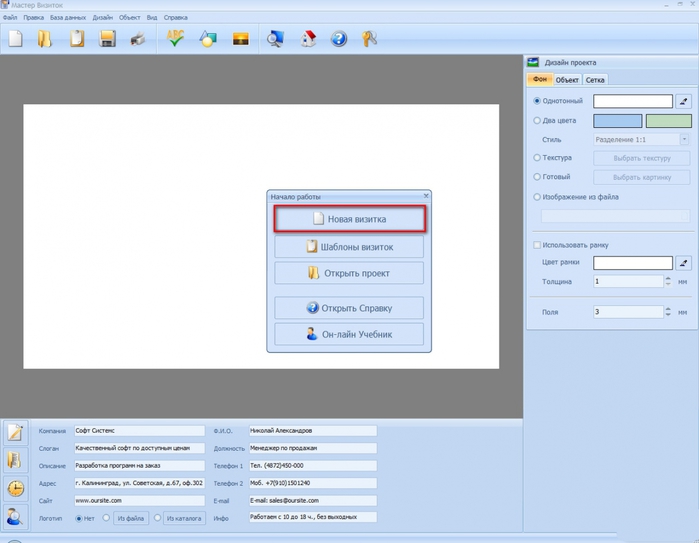Viewport: 699px width, 543px height.
Task: Click the clock sidebar icon in bottom panel
Action: [15, 488]
